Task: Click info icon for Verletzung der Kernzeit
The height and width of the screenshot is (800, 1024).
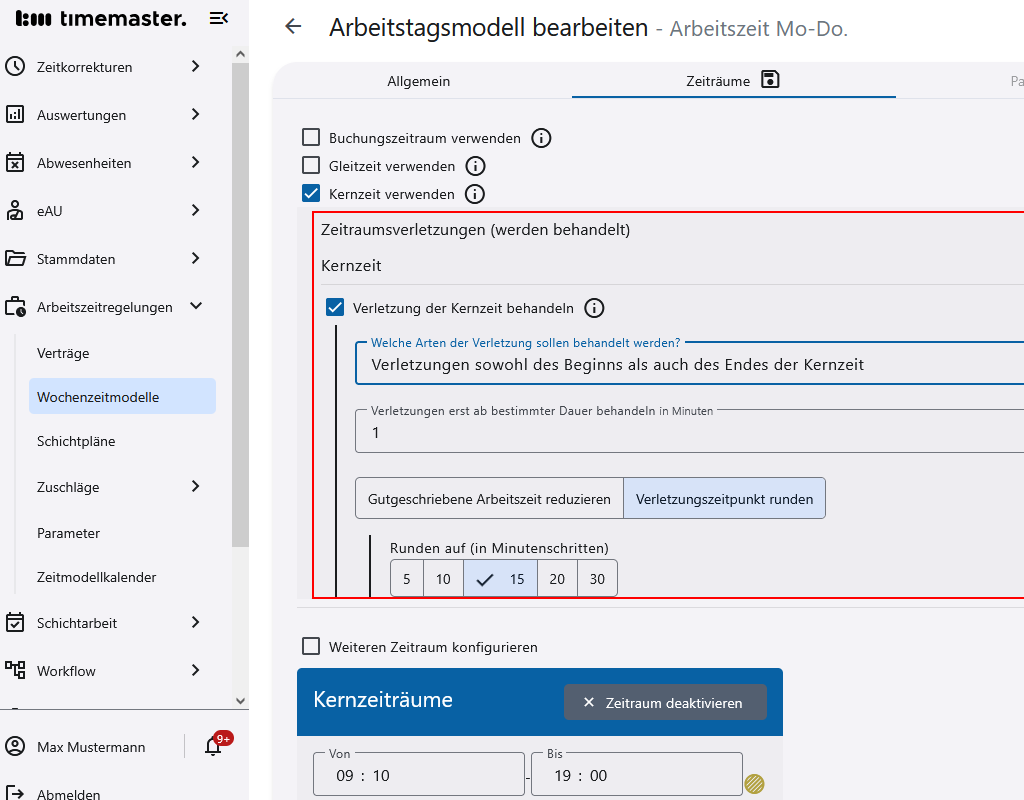Action: (594, 308)
